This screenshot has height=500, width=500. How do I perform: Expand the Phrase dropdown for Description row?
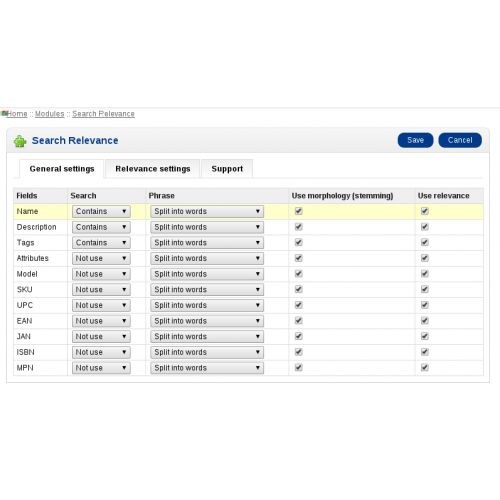207,227
